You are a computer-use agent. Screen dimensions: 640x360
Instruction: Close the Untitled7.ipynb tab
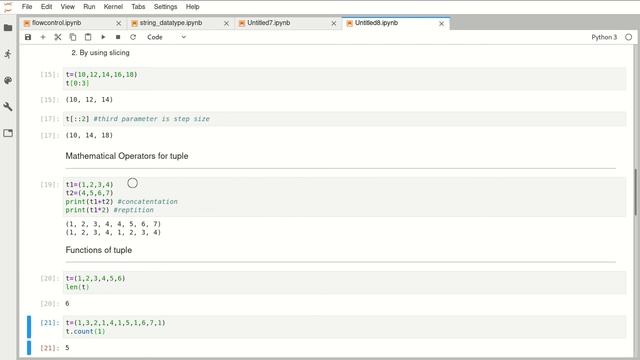[x=334, y=24]
